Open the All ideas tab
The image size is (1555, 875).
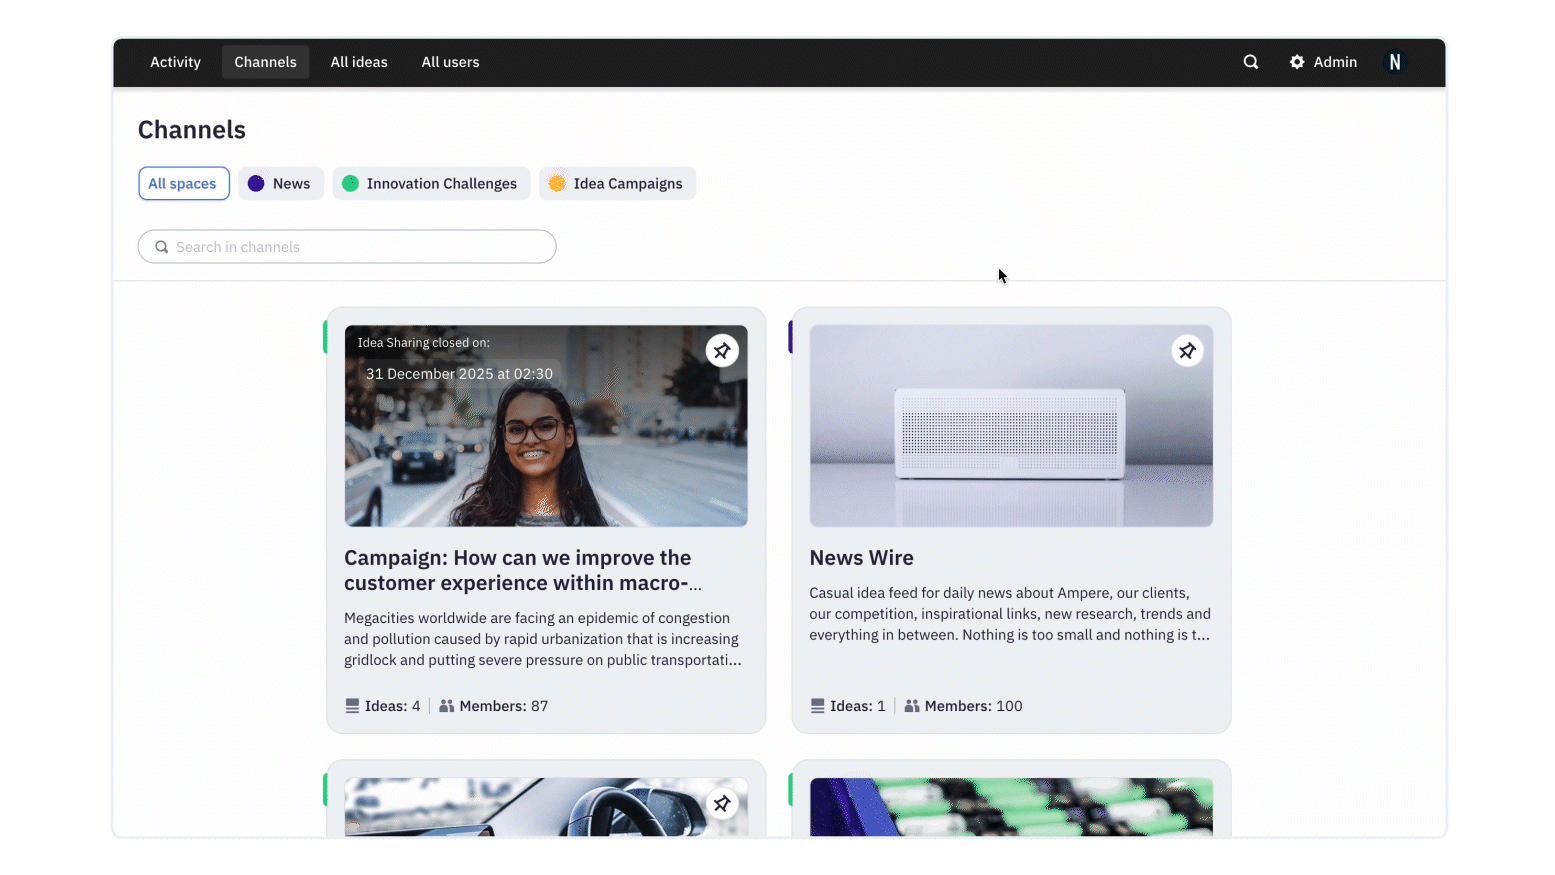tap(359, 62)
